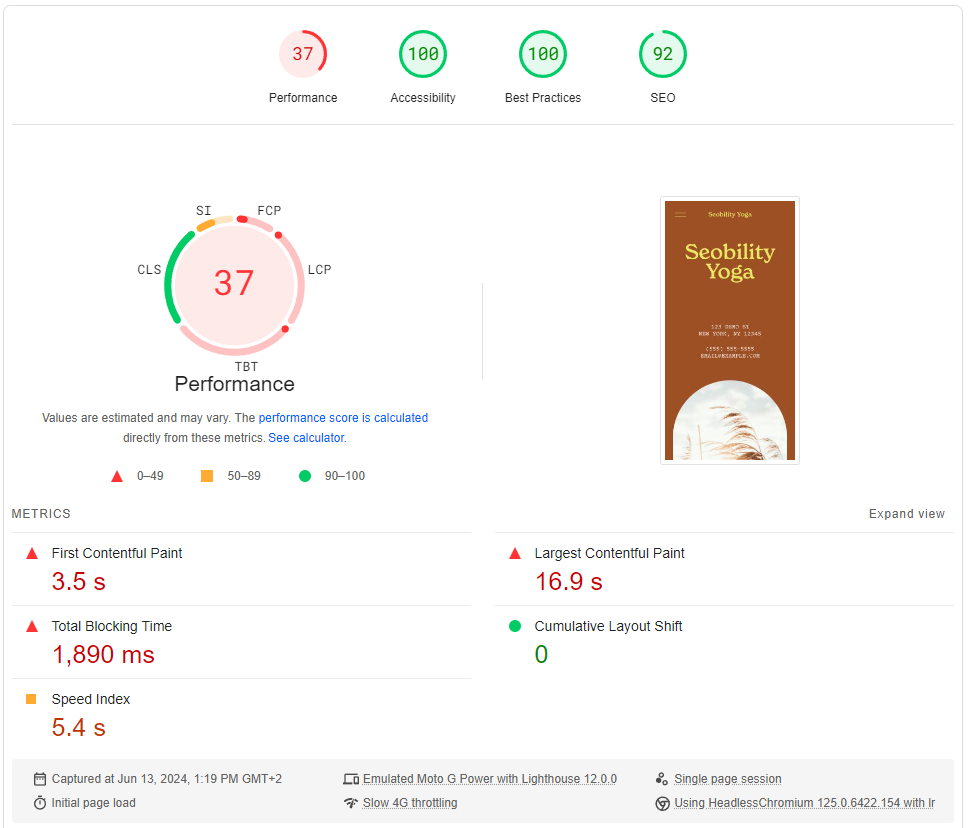This screenshot has height=828, width=968.
Task: Click the red triangle beside Total Blocking Time
Action: (31, 625)
